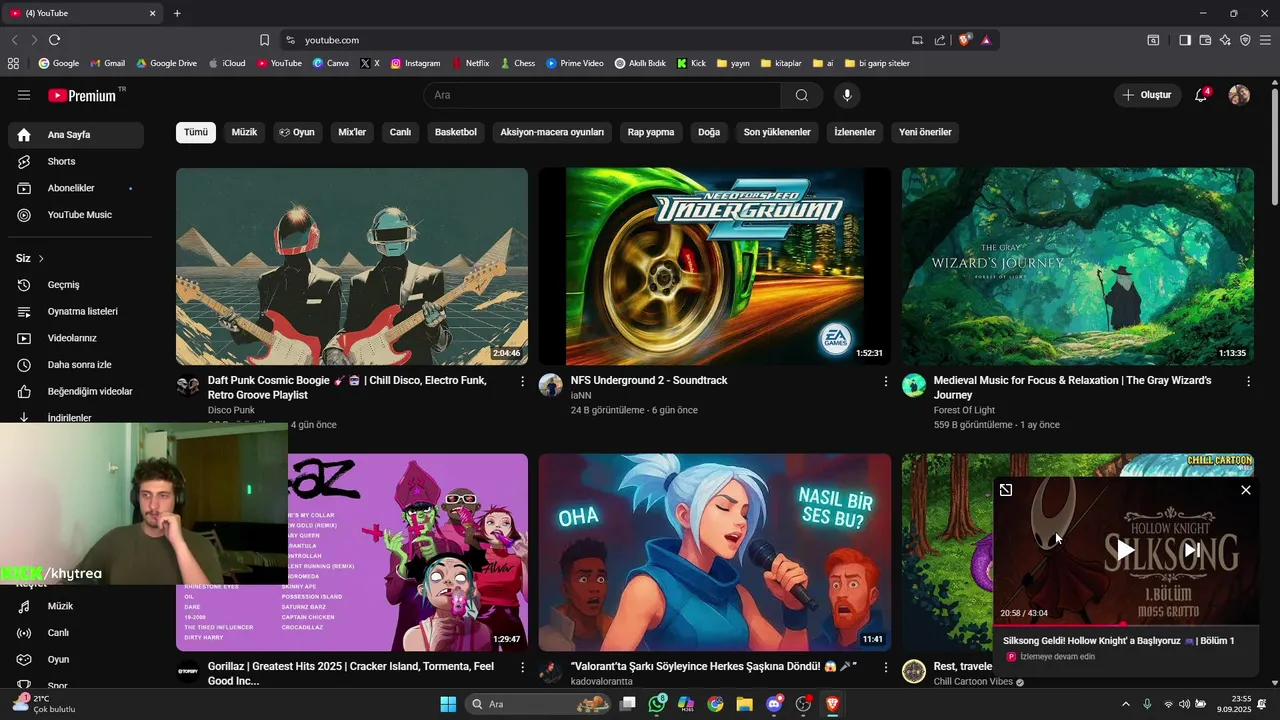Open the Forest Of Light channel link

point(964,410)
